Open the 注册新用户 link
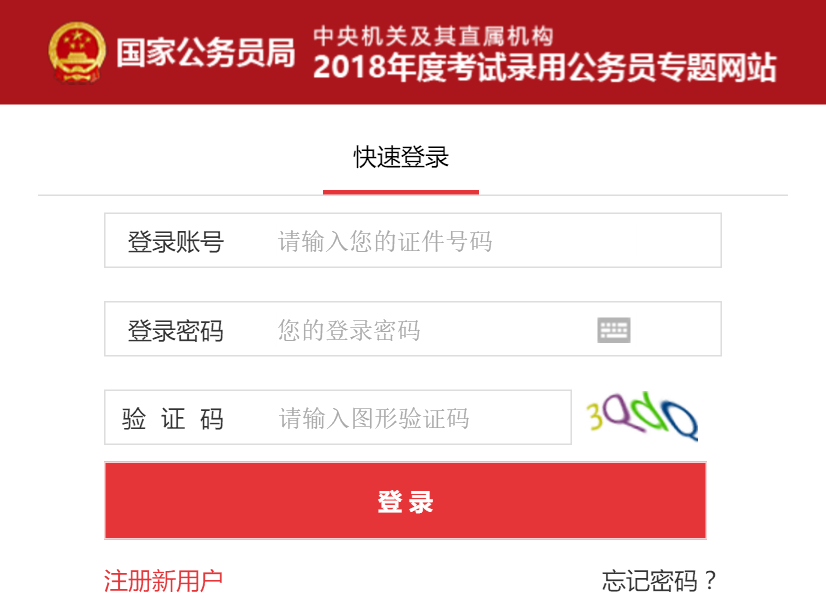The height and width of the screenshot is (611, 826). point(163,581)
